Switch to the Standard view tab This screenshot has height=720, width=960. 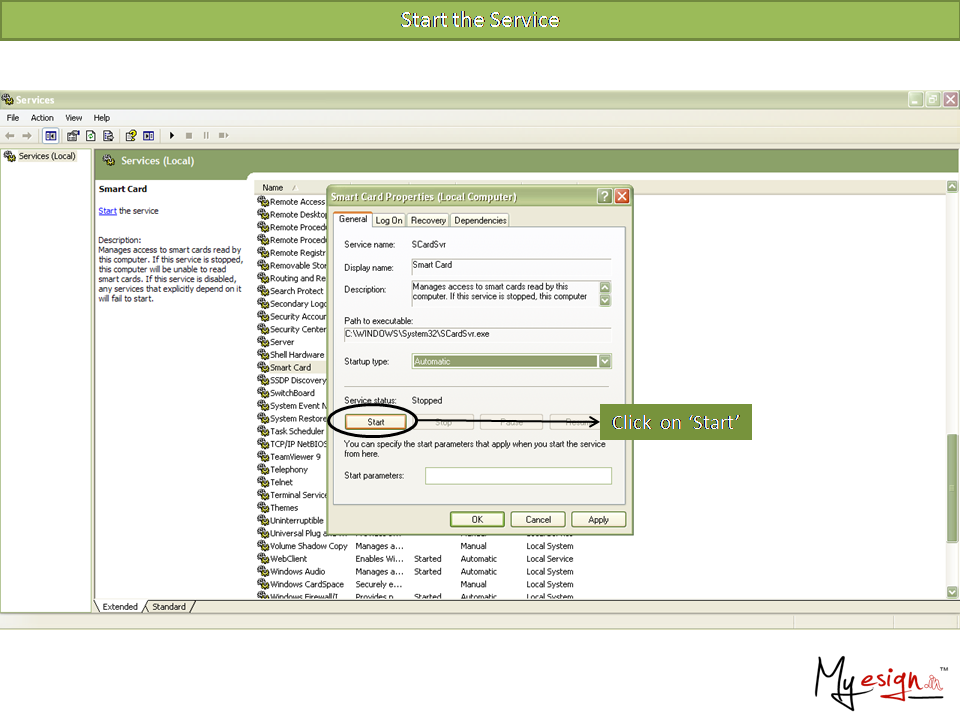pyautogui.click(x=168, y=607)
